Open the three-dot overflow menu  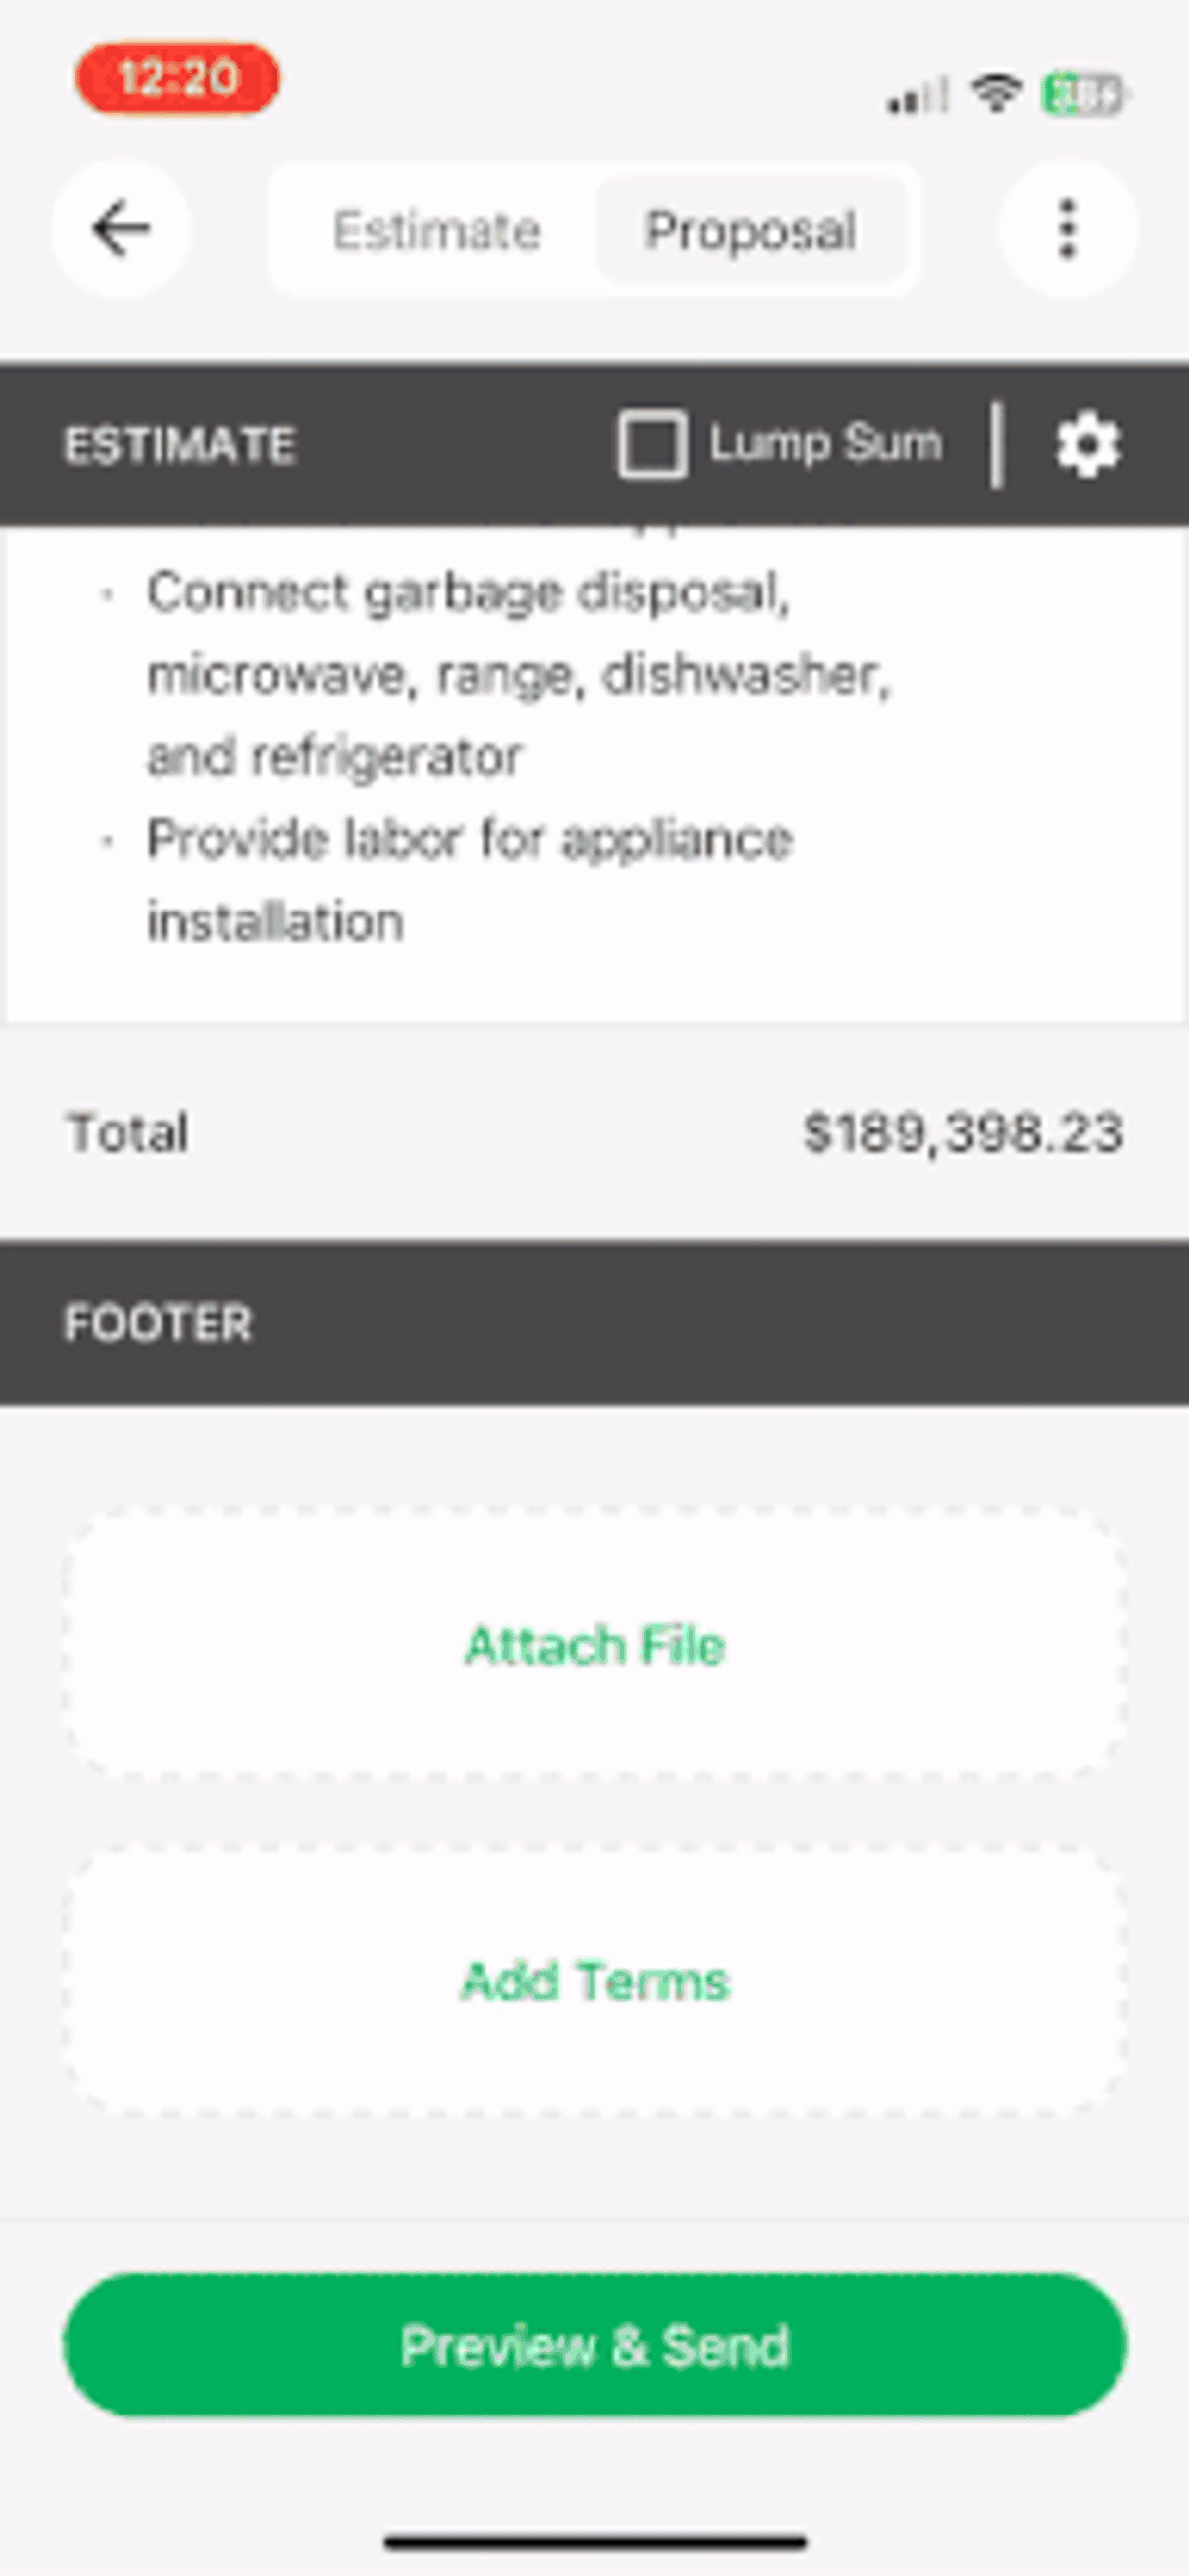click(1068, 230)
